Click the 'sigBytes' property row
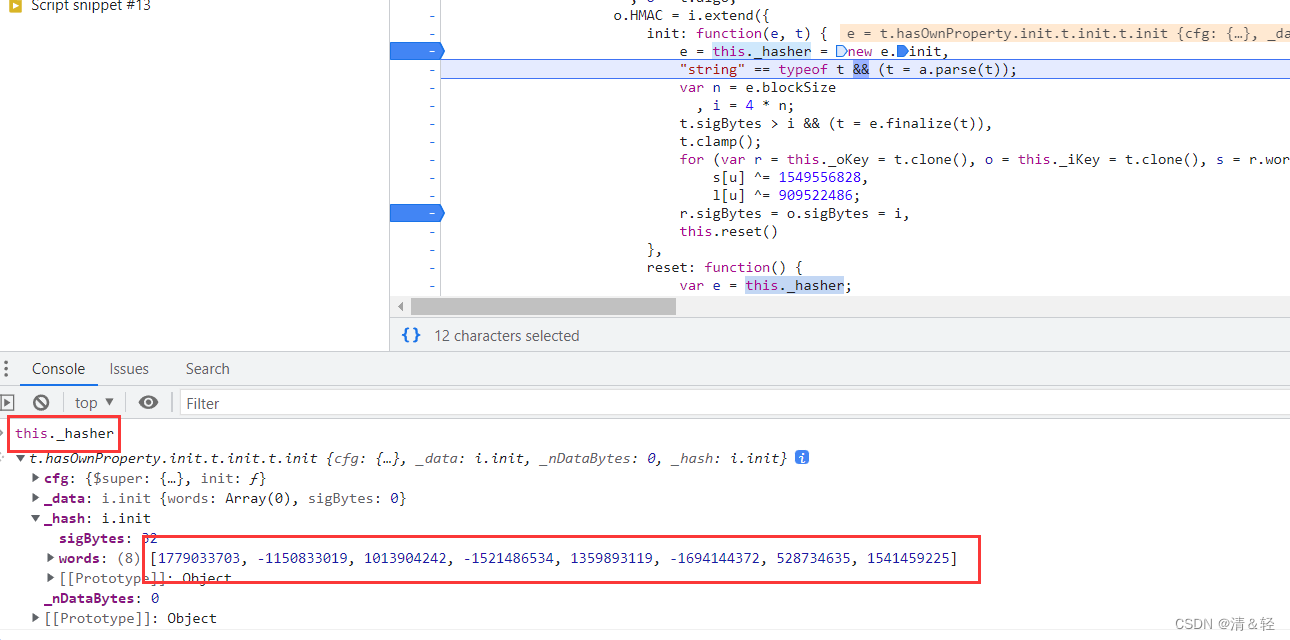The image size is (1290, 640). 108,538
